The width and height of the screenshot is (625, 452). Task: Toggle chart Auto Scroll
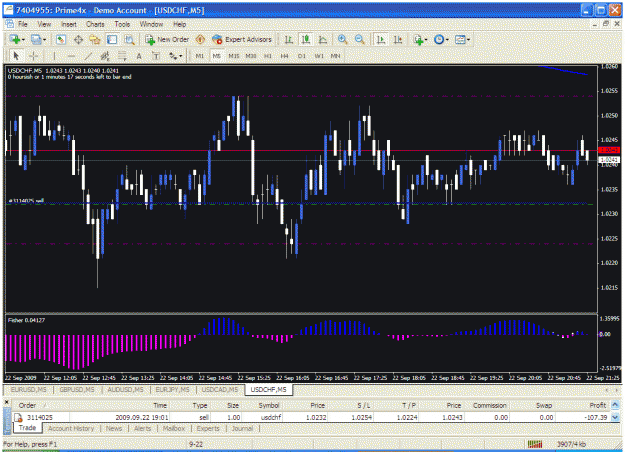[x=381, y=39]
